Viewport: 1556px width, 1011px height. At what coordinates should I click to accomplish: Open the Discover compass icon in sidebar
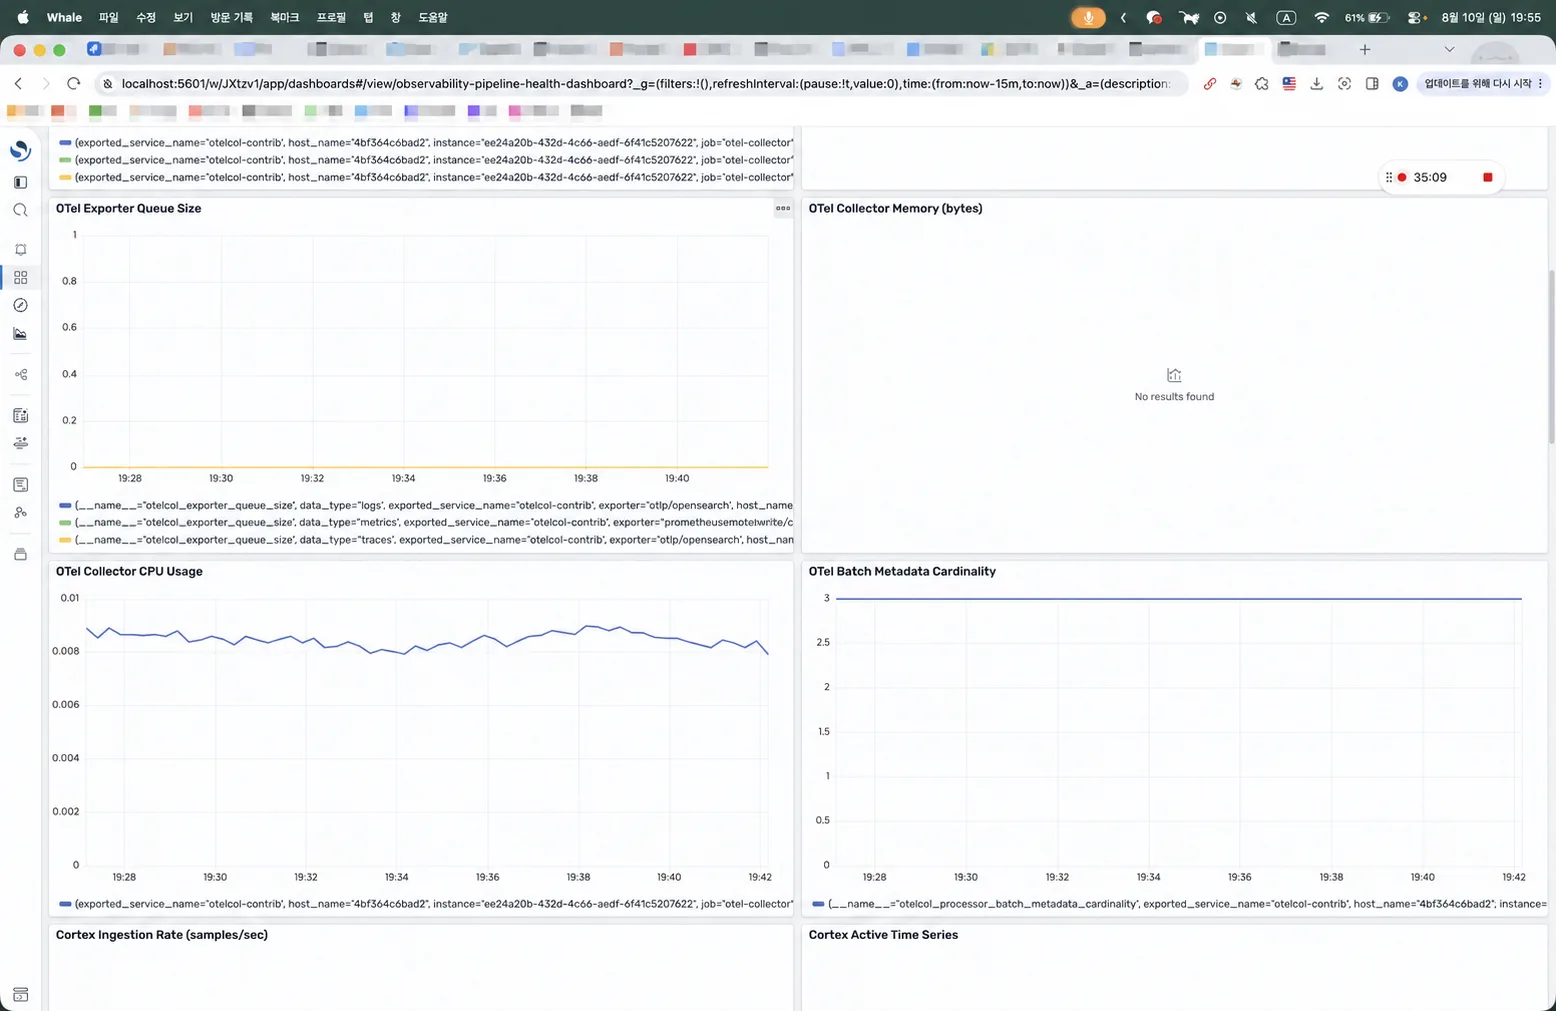[20, 305]
